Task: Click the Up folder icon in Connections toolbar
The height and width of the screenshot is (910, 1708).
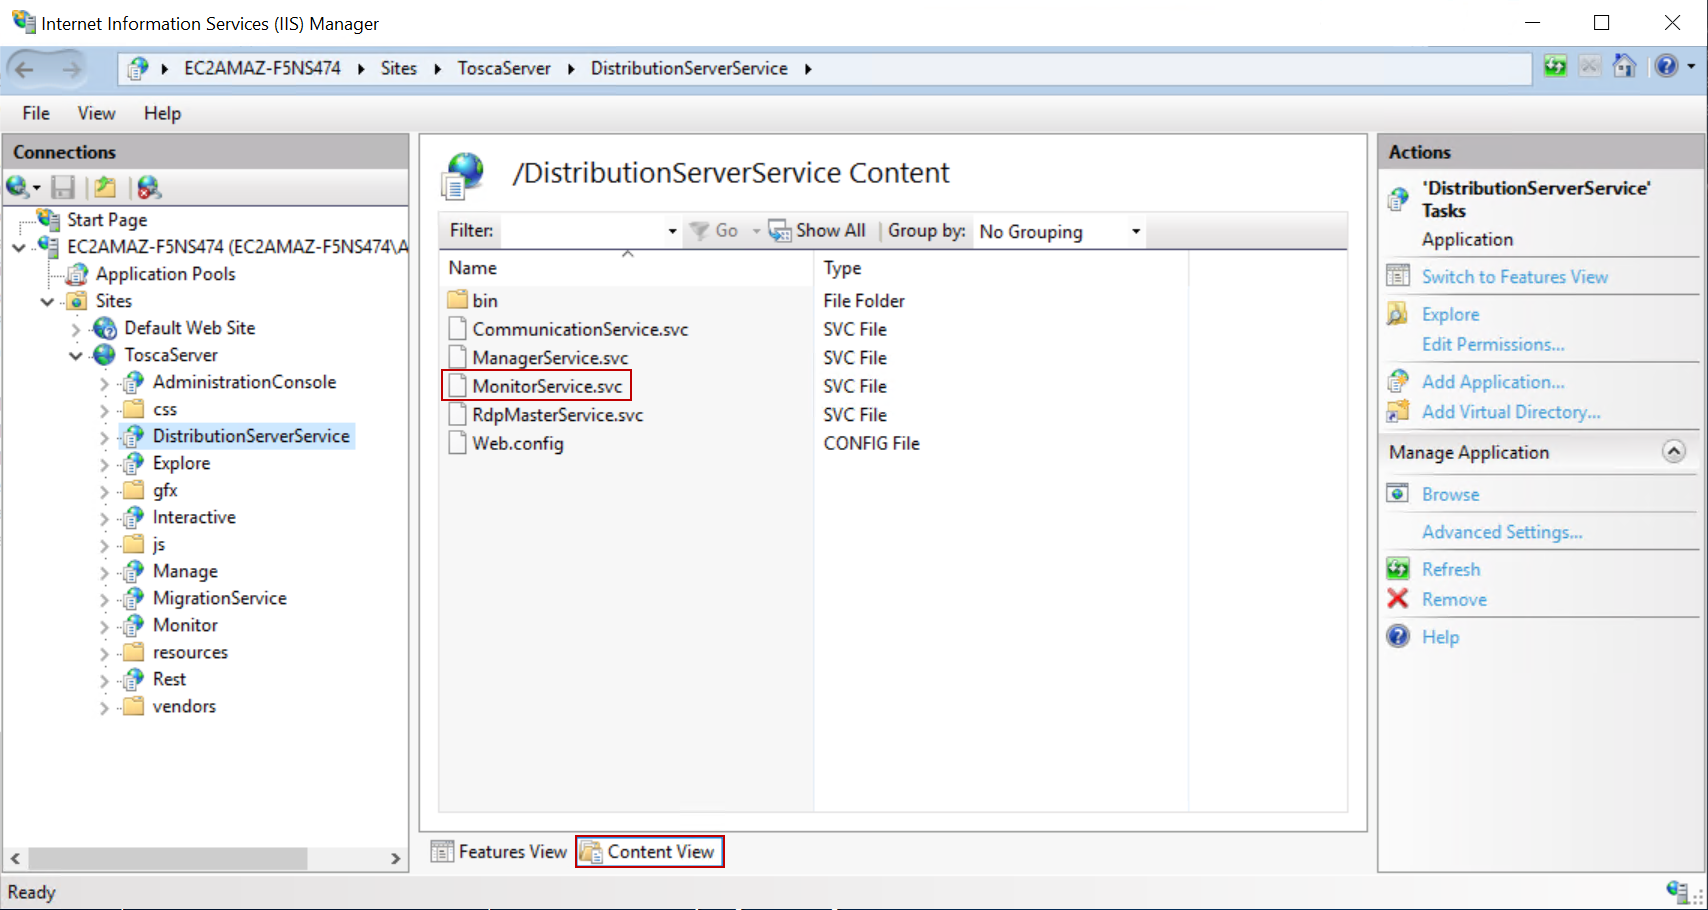Action: pyautogui.click(x=105, y=187)
